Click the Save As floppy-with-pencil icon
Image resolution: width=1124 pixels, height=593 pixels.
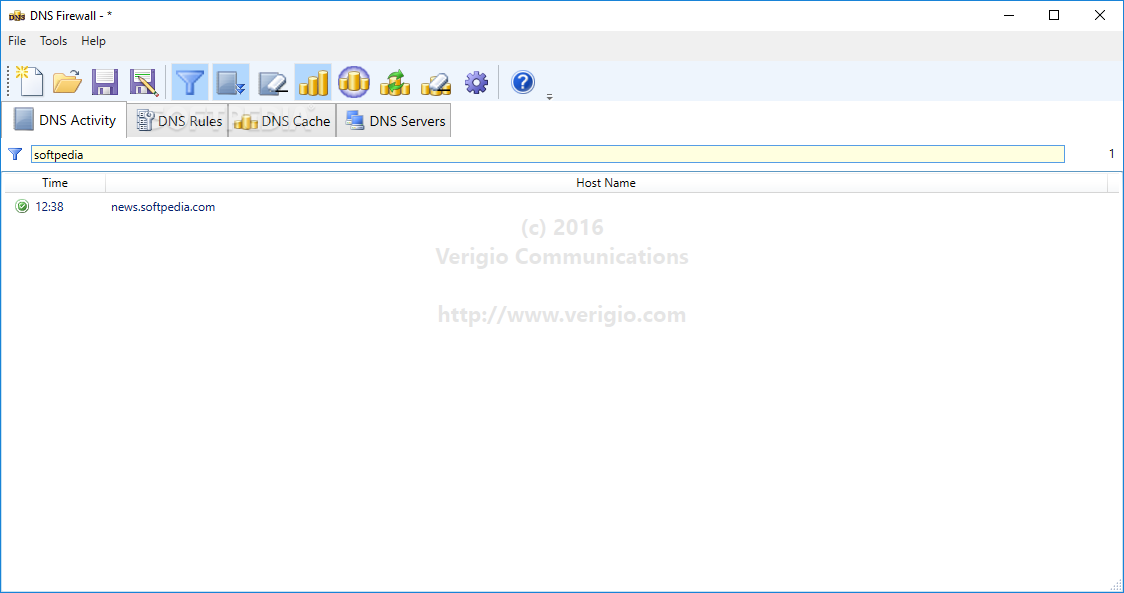[143, 82]
